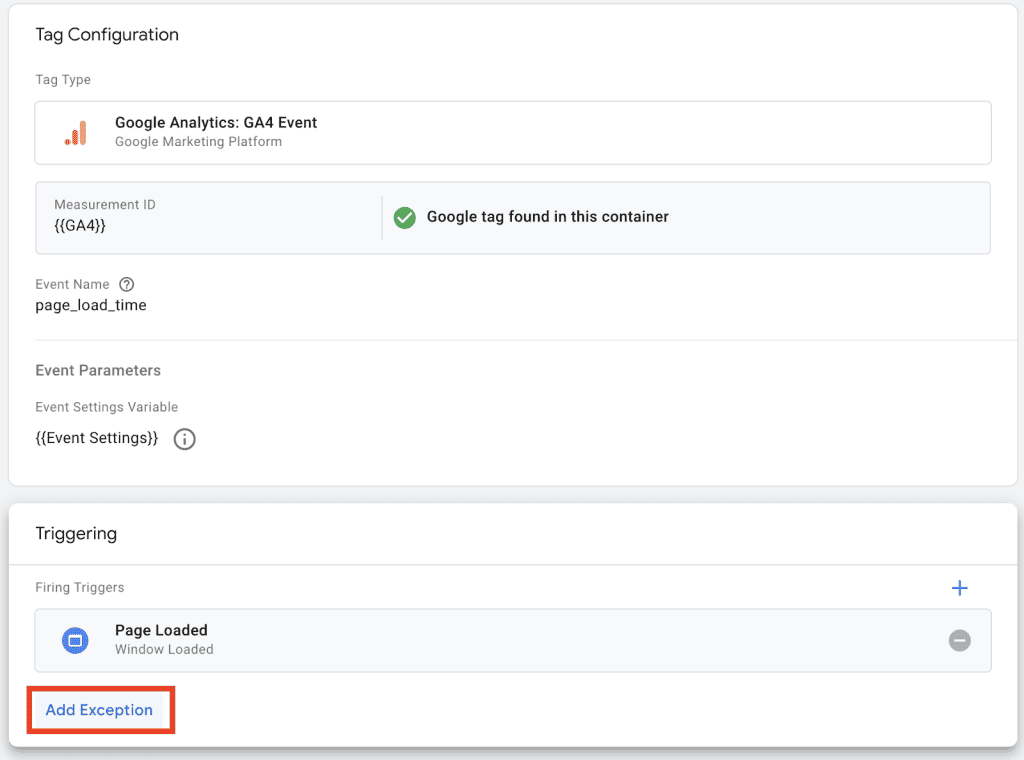Screen dimensions: 1024x760
Task: Click the Event Parameters heading
Action: 97,370
